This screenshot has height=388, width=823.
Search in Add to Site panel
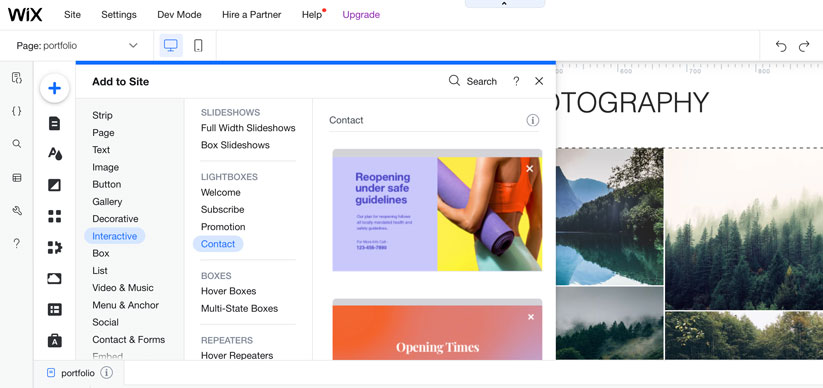(x=472, y=81)
